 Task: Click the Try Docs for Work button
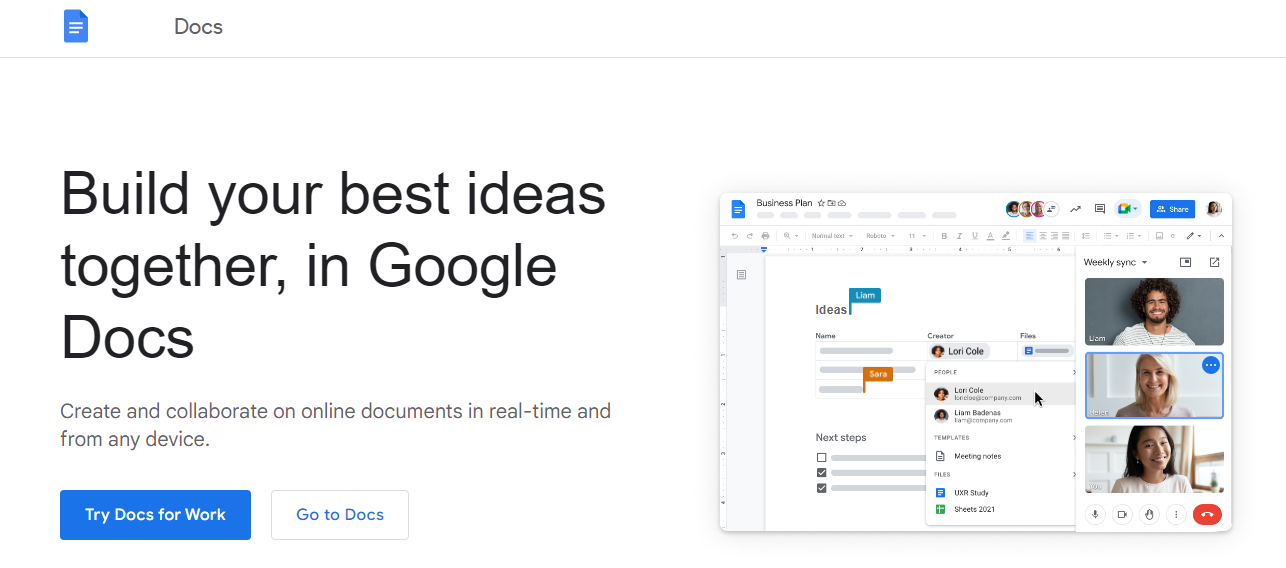click(155, 515)
